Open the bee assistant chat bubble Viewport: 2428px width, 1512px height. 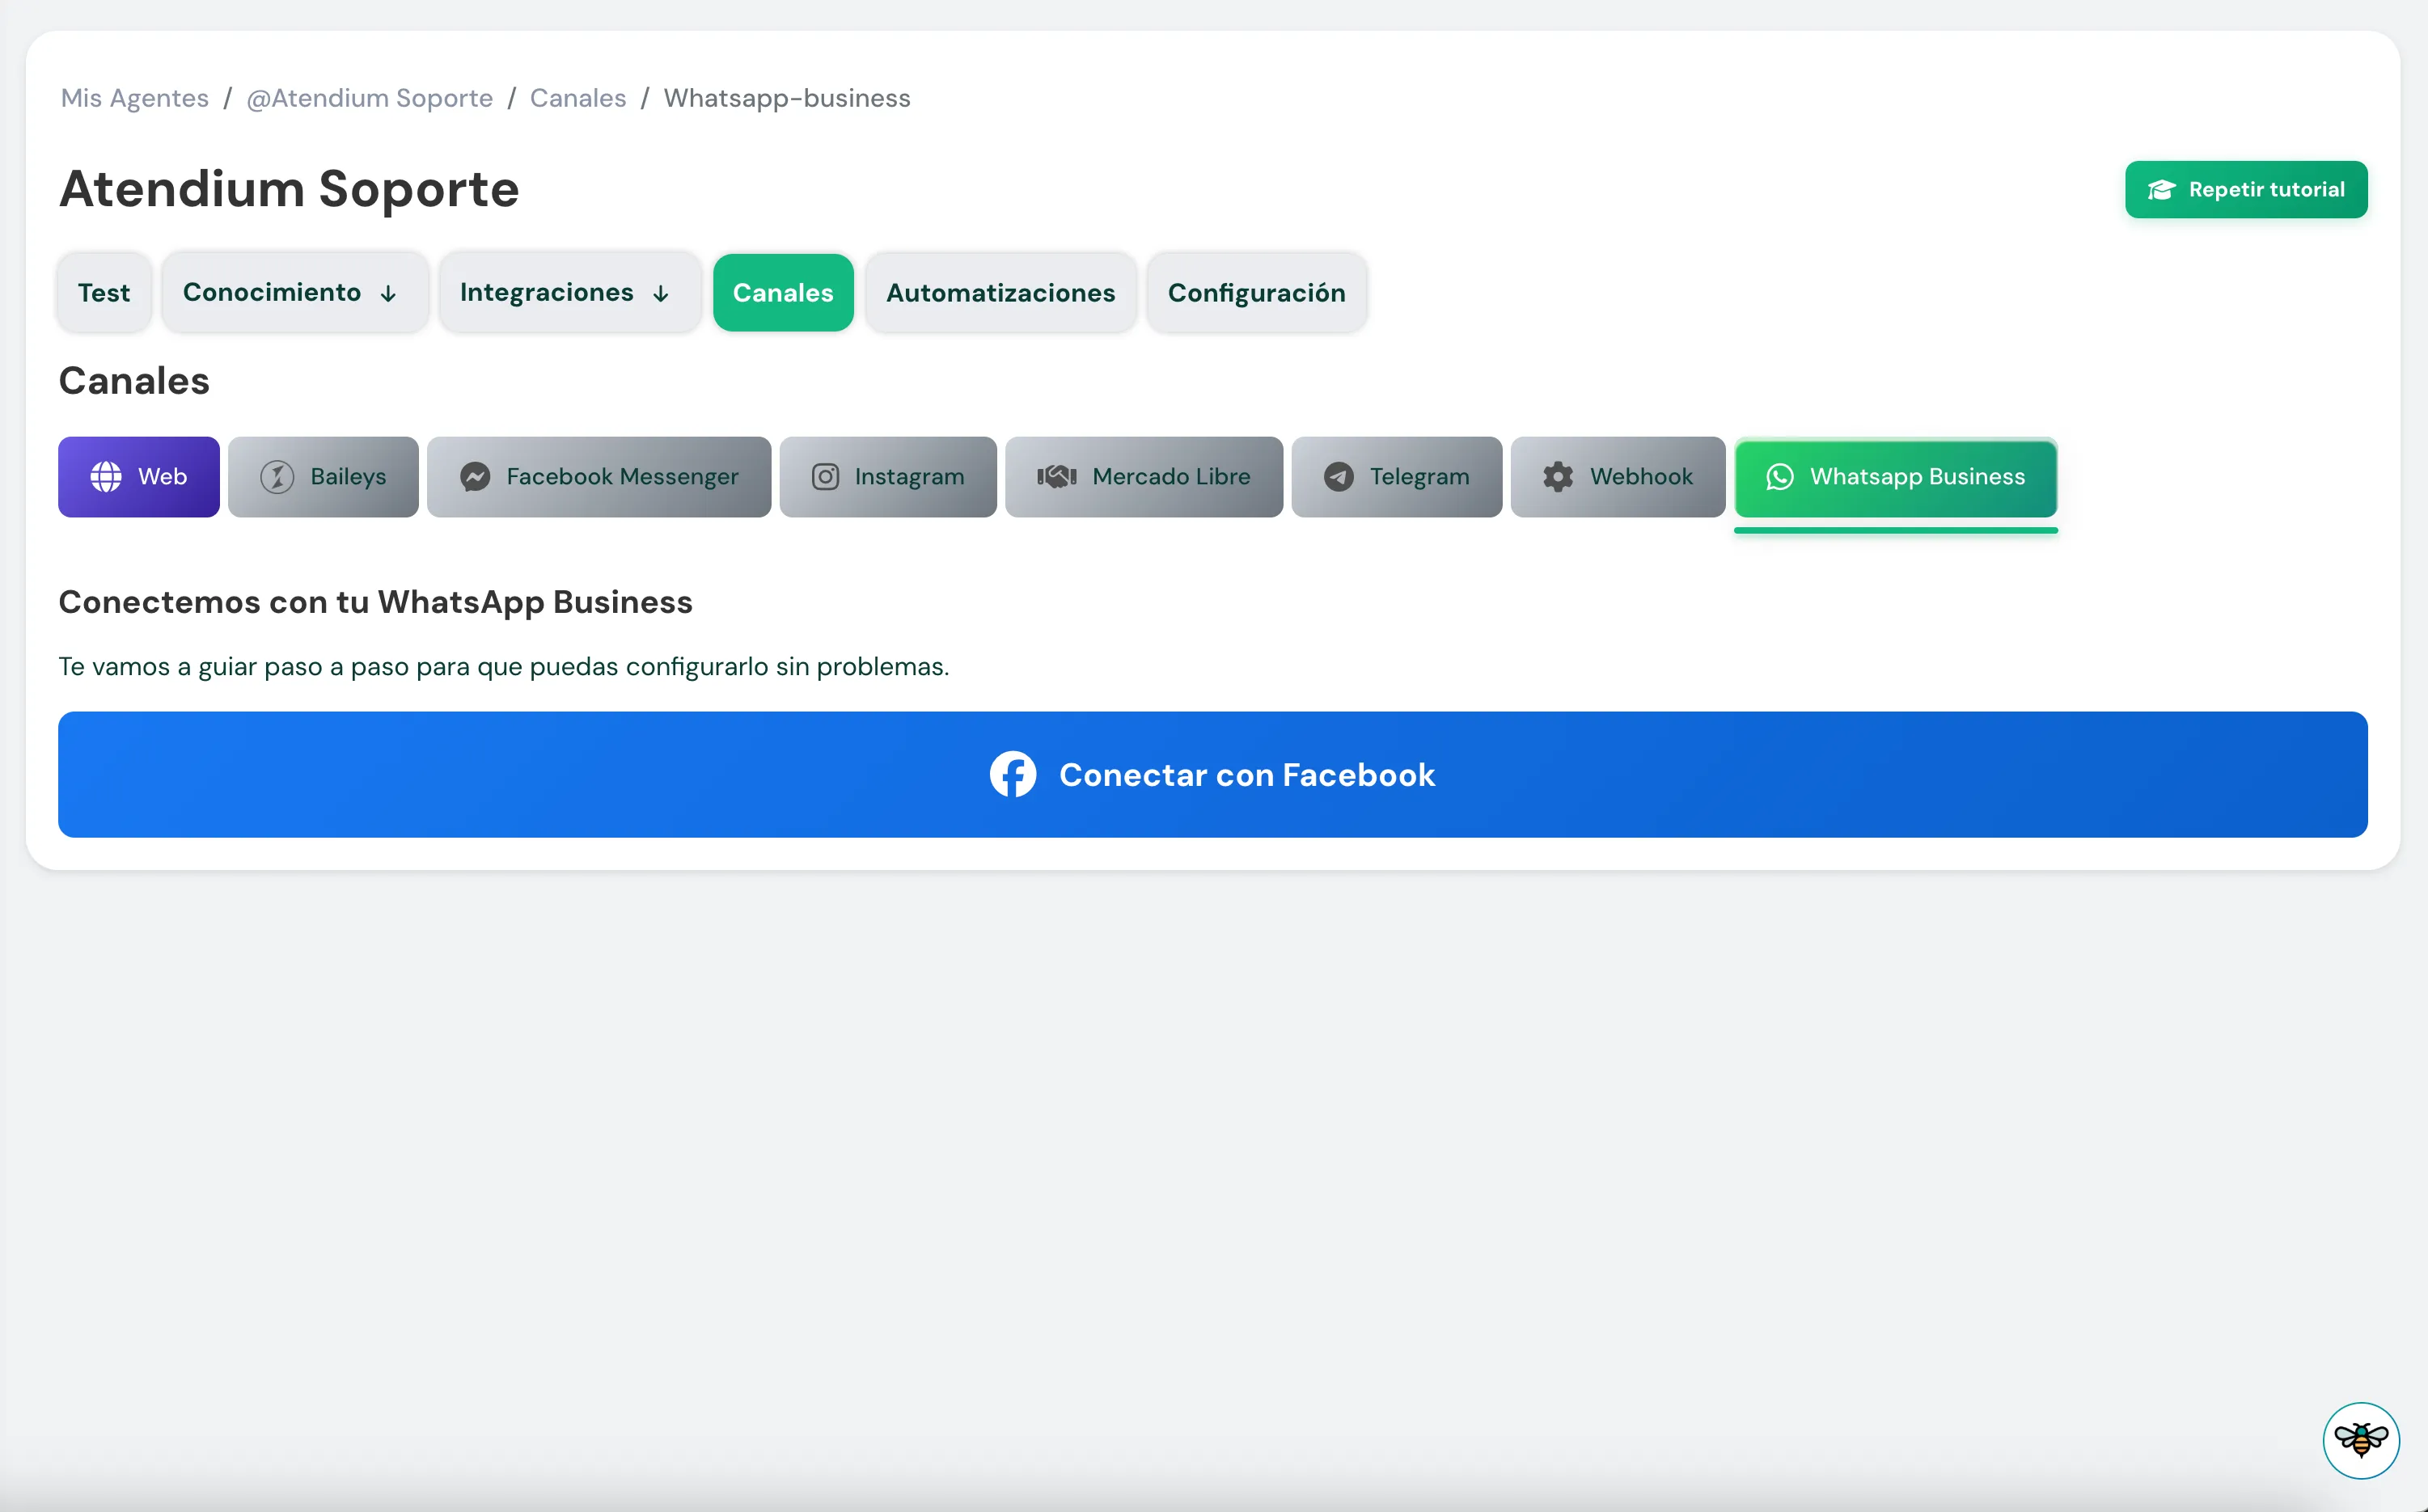[2361, 1440]
